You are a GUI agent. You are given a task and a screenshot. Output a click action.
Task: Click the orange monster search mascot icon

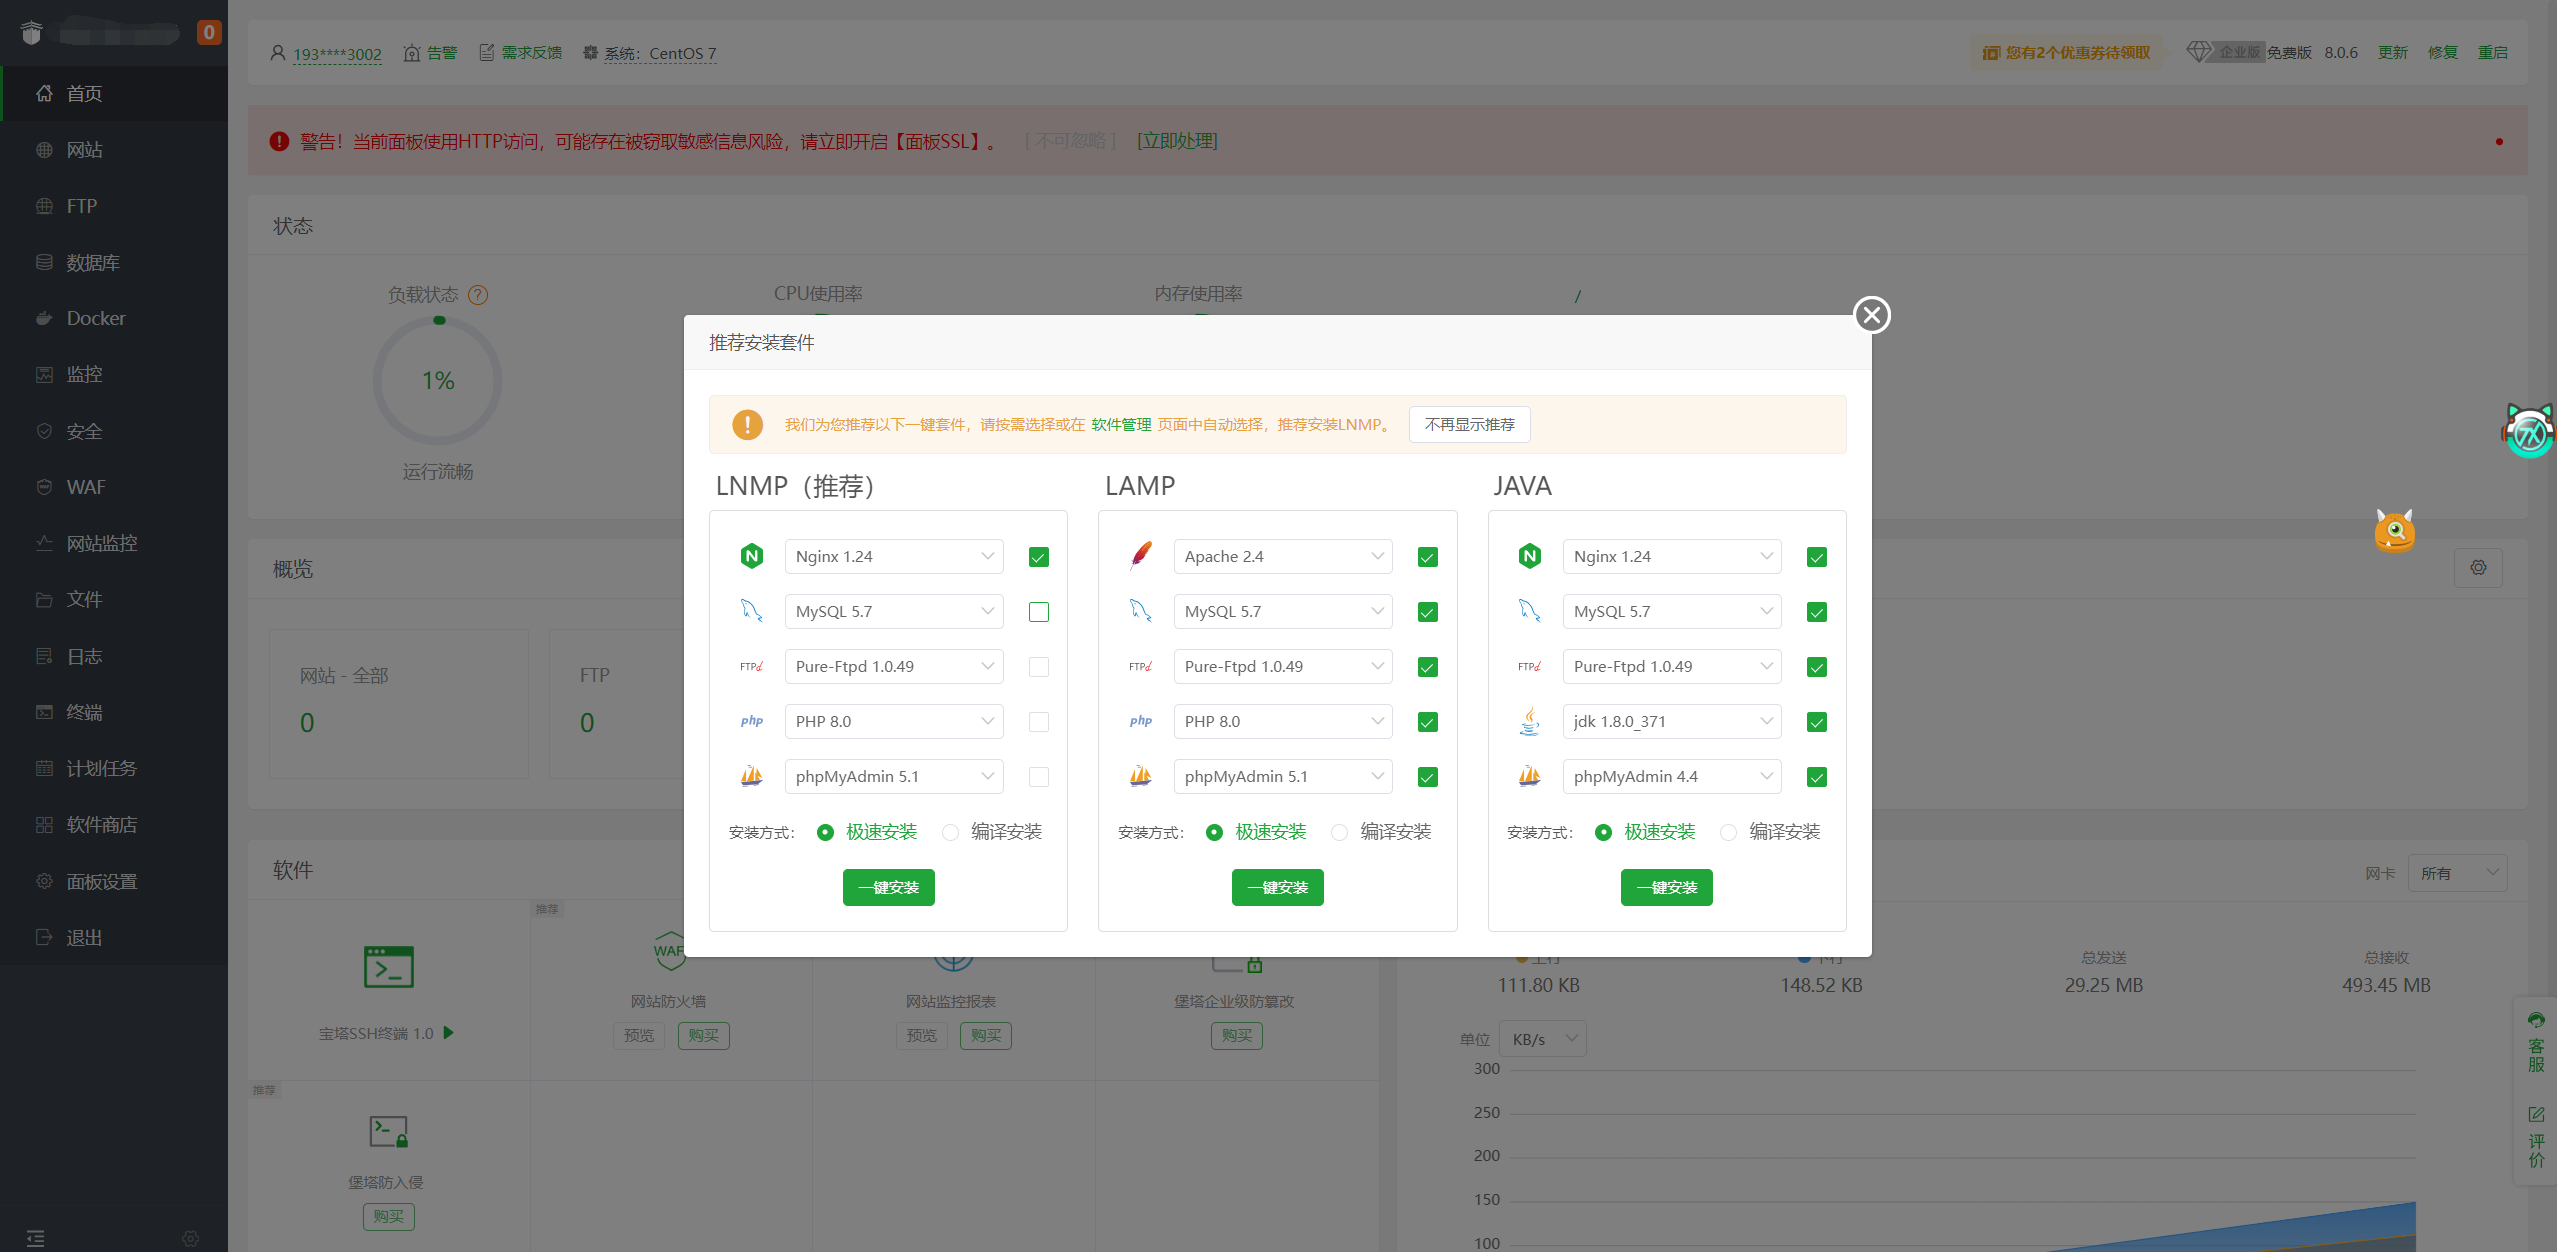coord(2394,531)
